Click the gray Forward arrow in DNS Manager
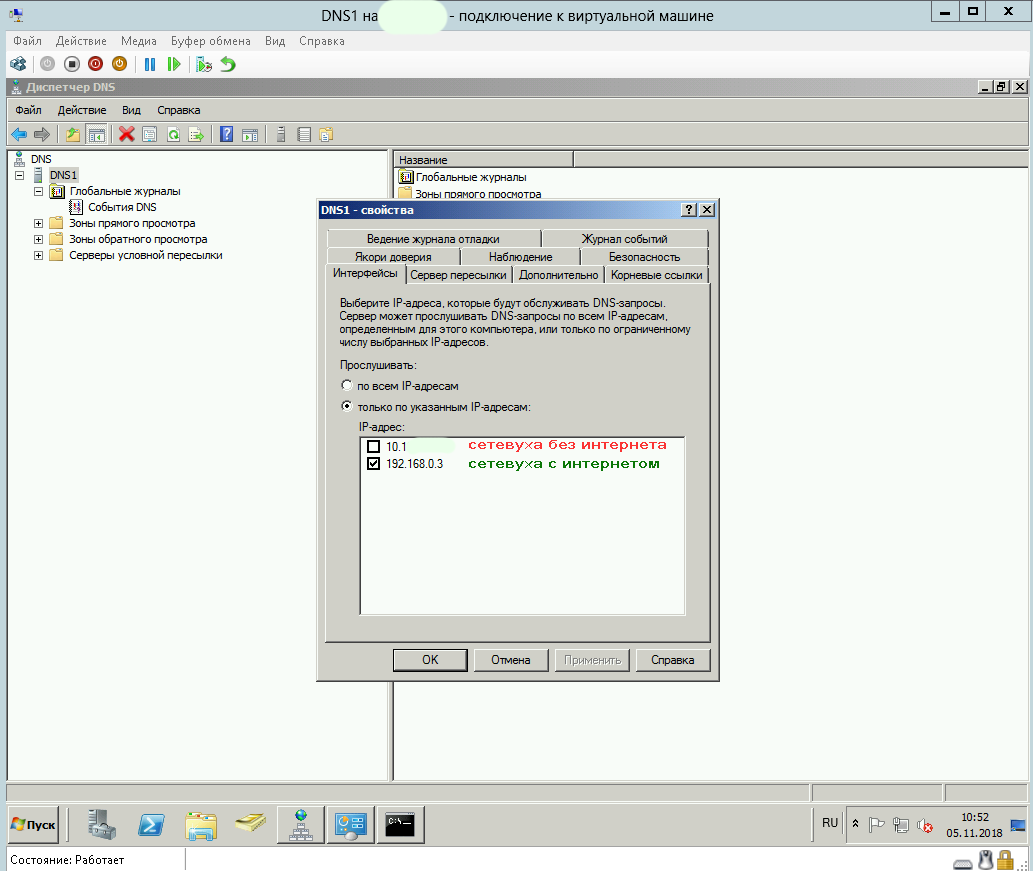This screenshot has width=1033, height=871. point(42,134)
